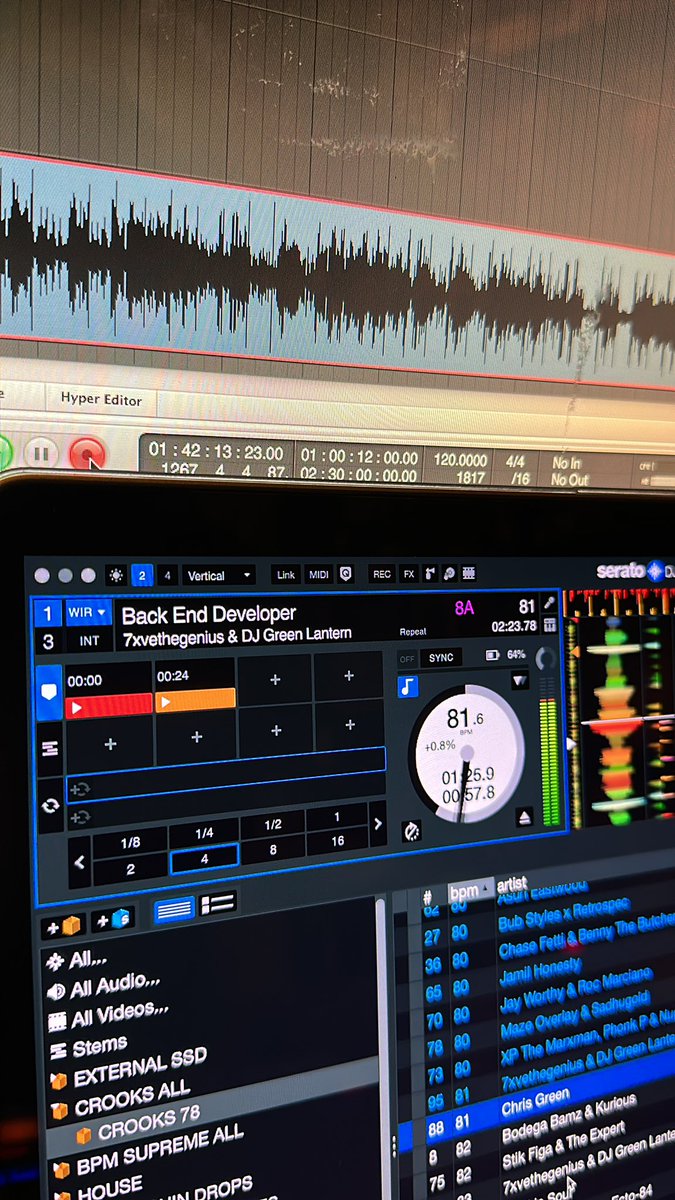The image size is (675, 1200).
Task: Select the 4 beat auto loop
Action: click(204, 859)
